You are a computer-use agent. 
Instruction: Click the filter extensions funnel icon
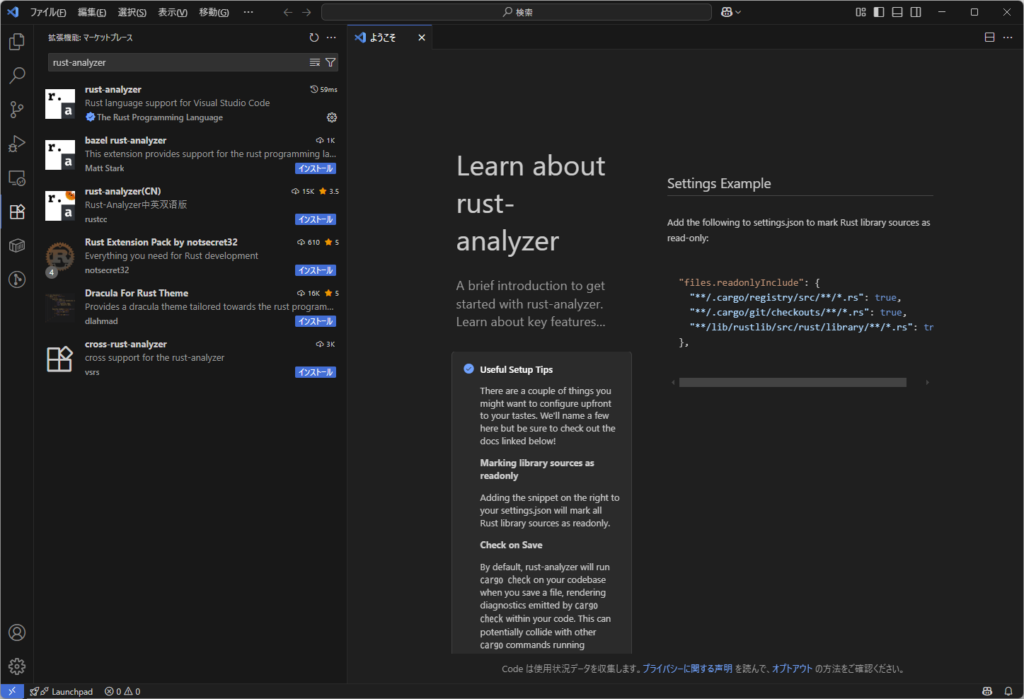330,63
